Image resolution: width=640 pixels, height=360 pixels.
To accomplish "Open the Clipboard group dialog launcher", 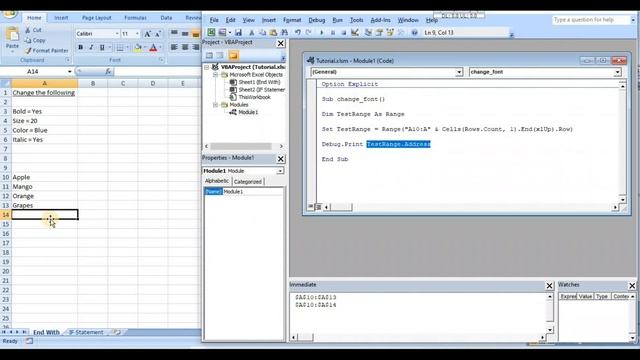I will click(68, 60).
